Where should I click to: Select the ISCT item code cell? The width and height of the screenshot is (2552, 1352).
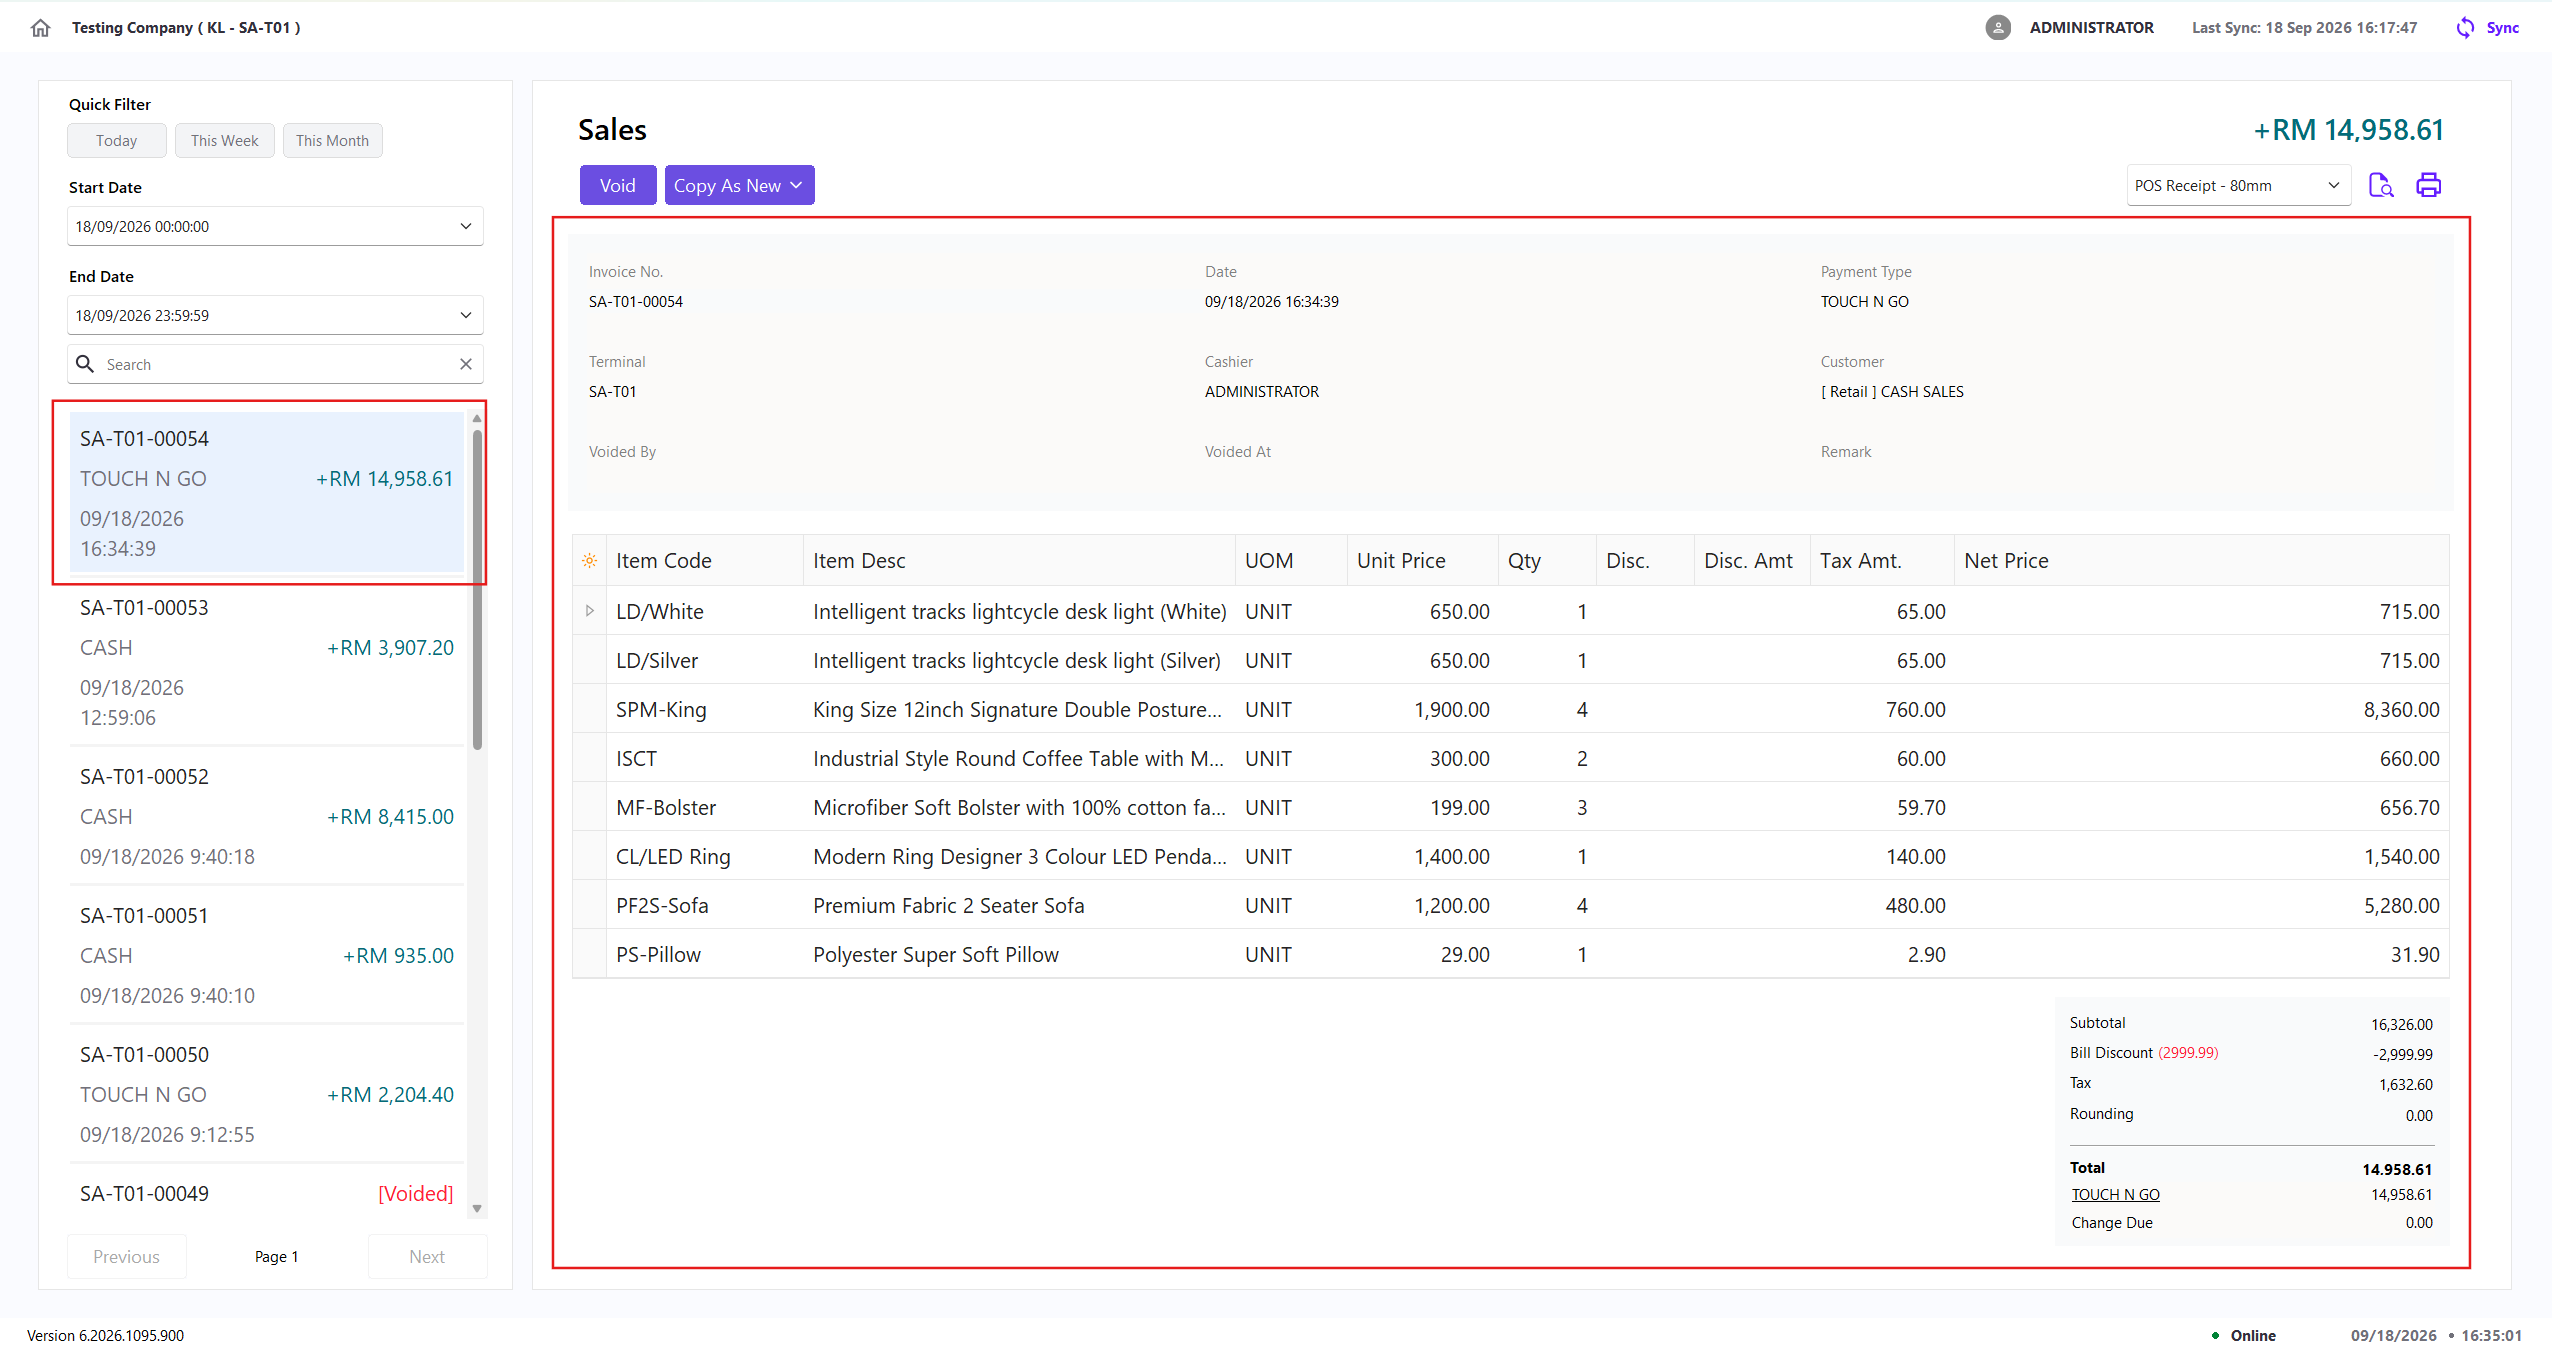click(x=704, y=758)
